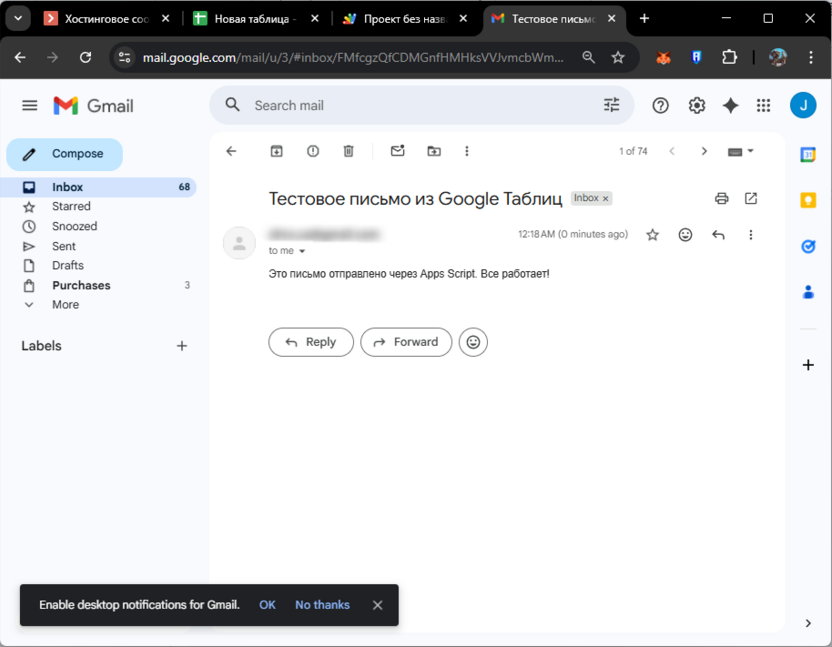Mark the email as unread

tap(397, 151)
